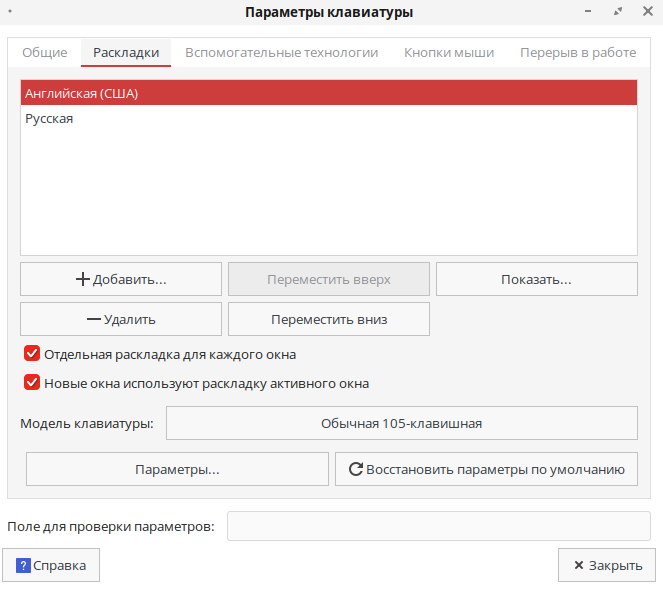Image resolution: width=663 pixels, height=589 pixels.
Task: Open layout Параметры... button
Action: [177, 469]
